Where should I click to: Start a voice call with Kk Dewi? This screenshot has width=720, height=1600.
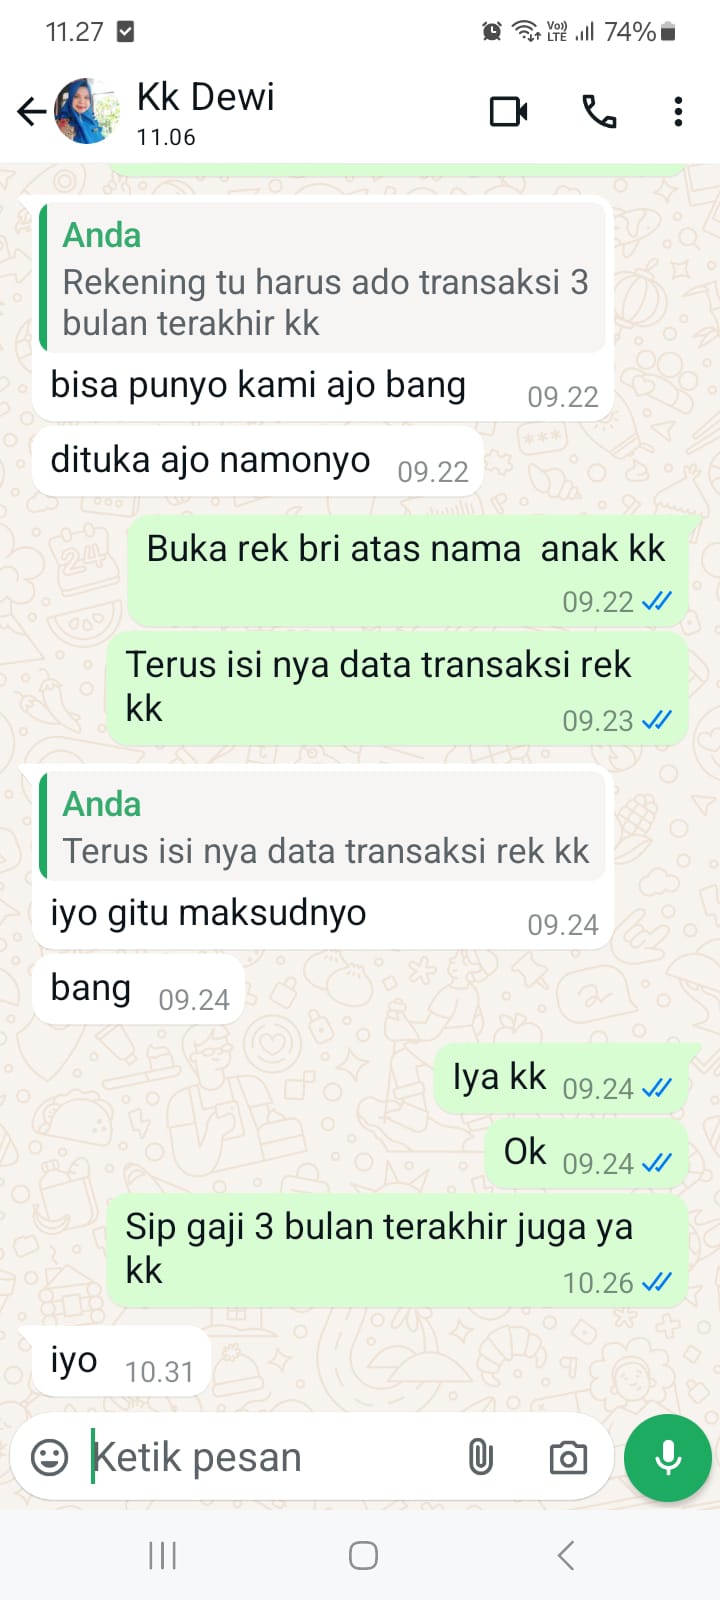pos(599,111)
